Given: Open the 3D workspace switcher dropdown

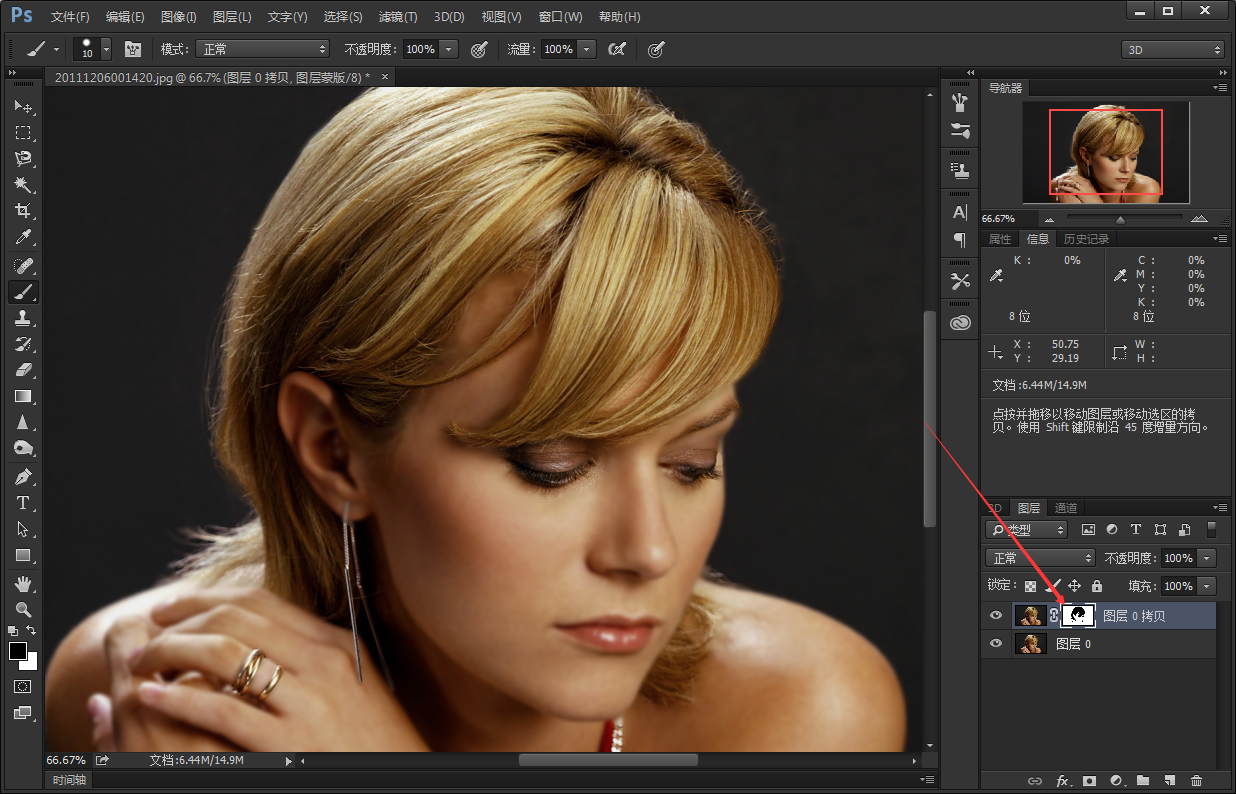Looking at the screenshot, I should 1172,49.
